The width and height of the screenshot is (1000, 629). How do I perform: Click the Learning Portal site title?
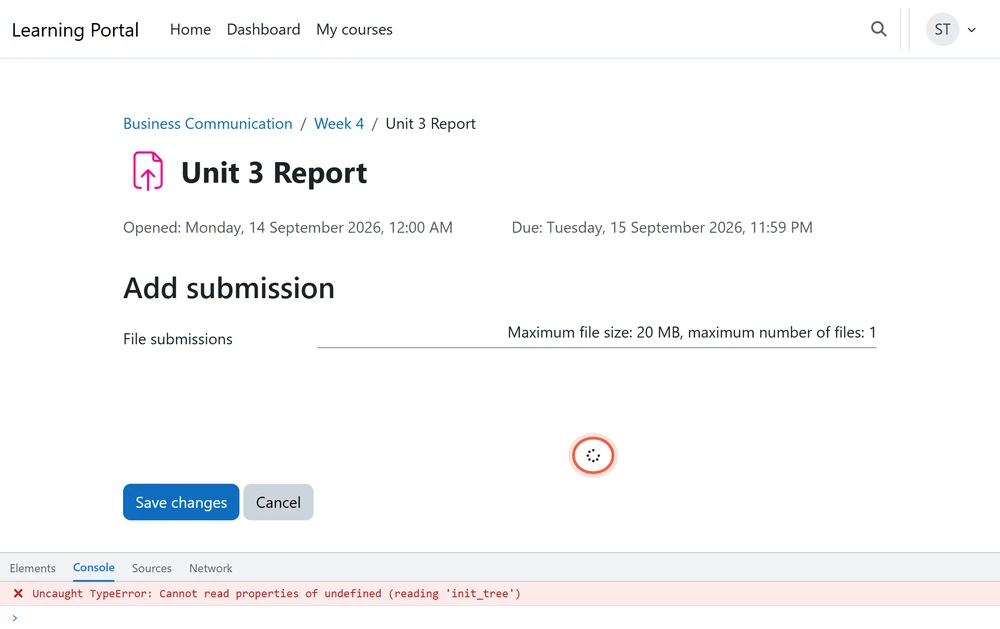point(75,30)
